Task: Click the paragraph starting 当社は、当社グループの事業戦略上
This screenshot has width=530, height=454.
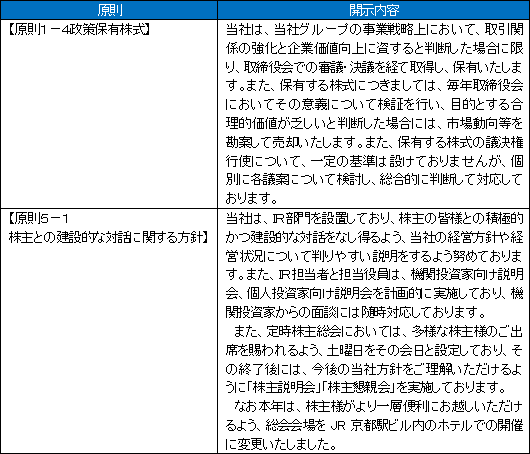Action: [374, 114]
